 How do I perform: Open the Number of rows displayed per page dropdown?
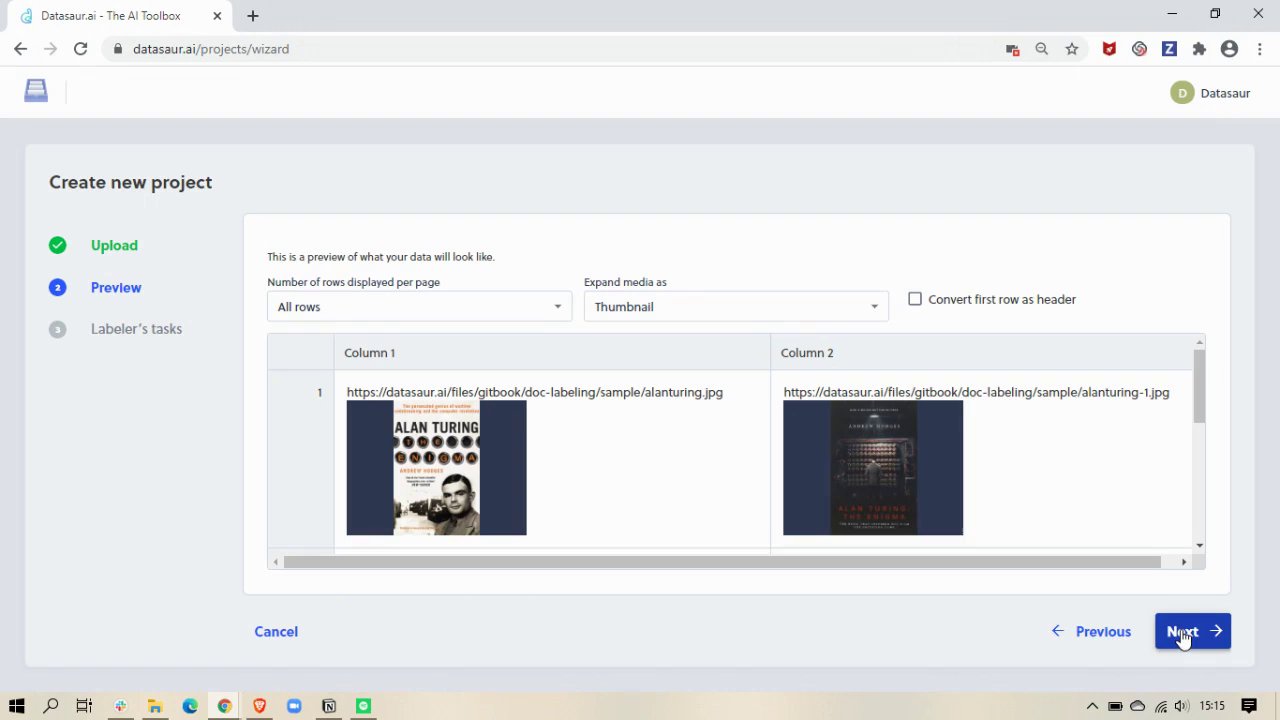coord(419,307)
